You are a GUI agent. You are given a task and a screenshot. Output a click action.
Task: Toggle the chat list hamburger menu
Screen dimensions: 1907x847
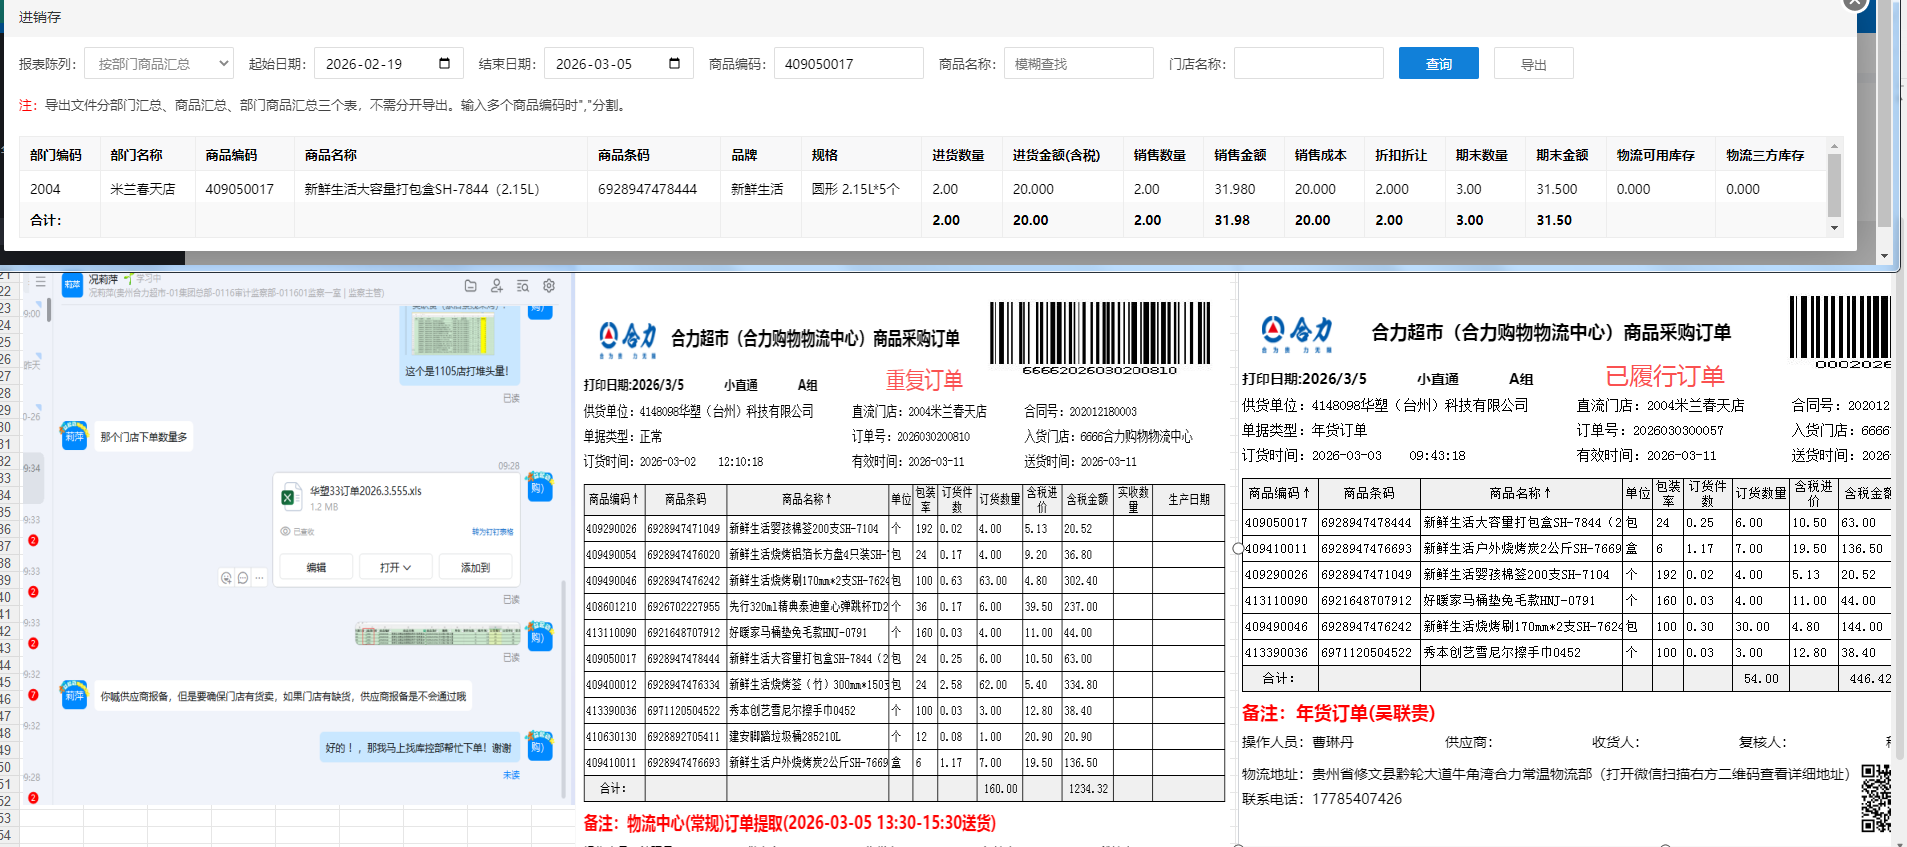[x=40, y=283]
